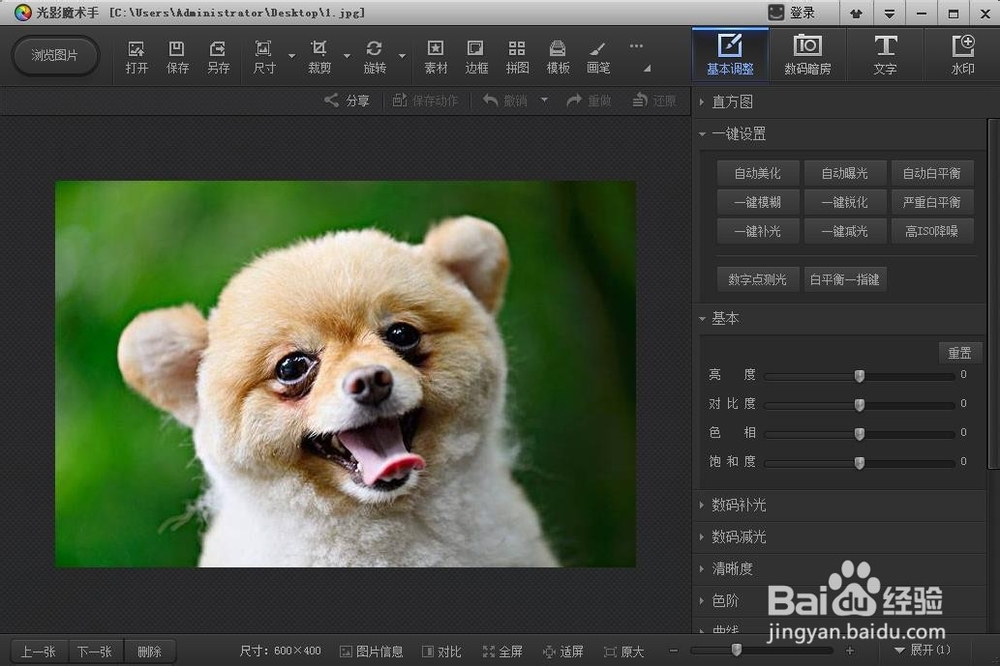The width and height of the screenshot is (1000, 666).
Task: Reset basic adjustments with 重置
Action: [960, 353]
